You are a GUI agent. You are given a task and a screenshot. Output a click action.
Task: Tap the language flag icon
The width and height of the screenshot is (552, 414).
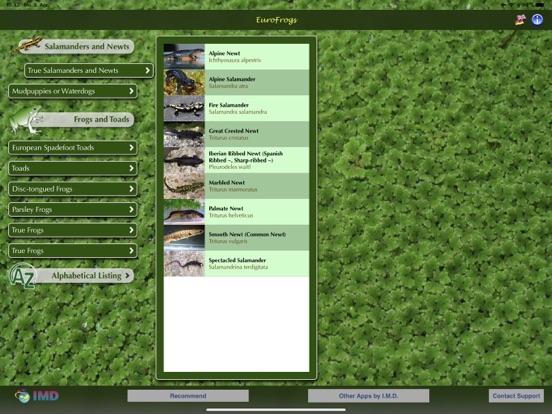pos(520,20)
